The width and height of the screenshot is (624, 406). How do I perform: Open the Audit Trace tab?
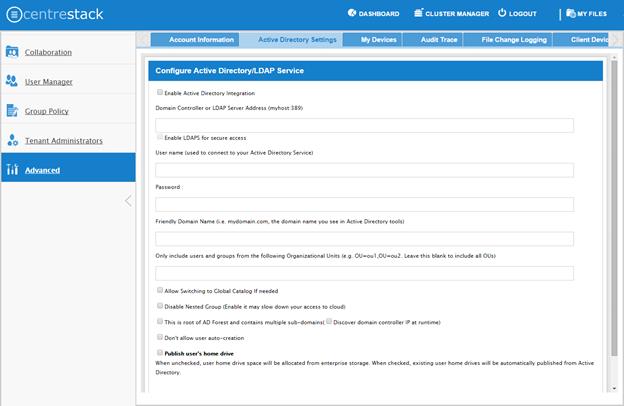pyautogui.click(x=437, y=40)
